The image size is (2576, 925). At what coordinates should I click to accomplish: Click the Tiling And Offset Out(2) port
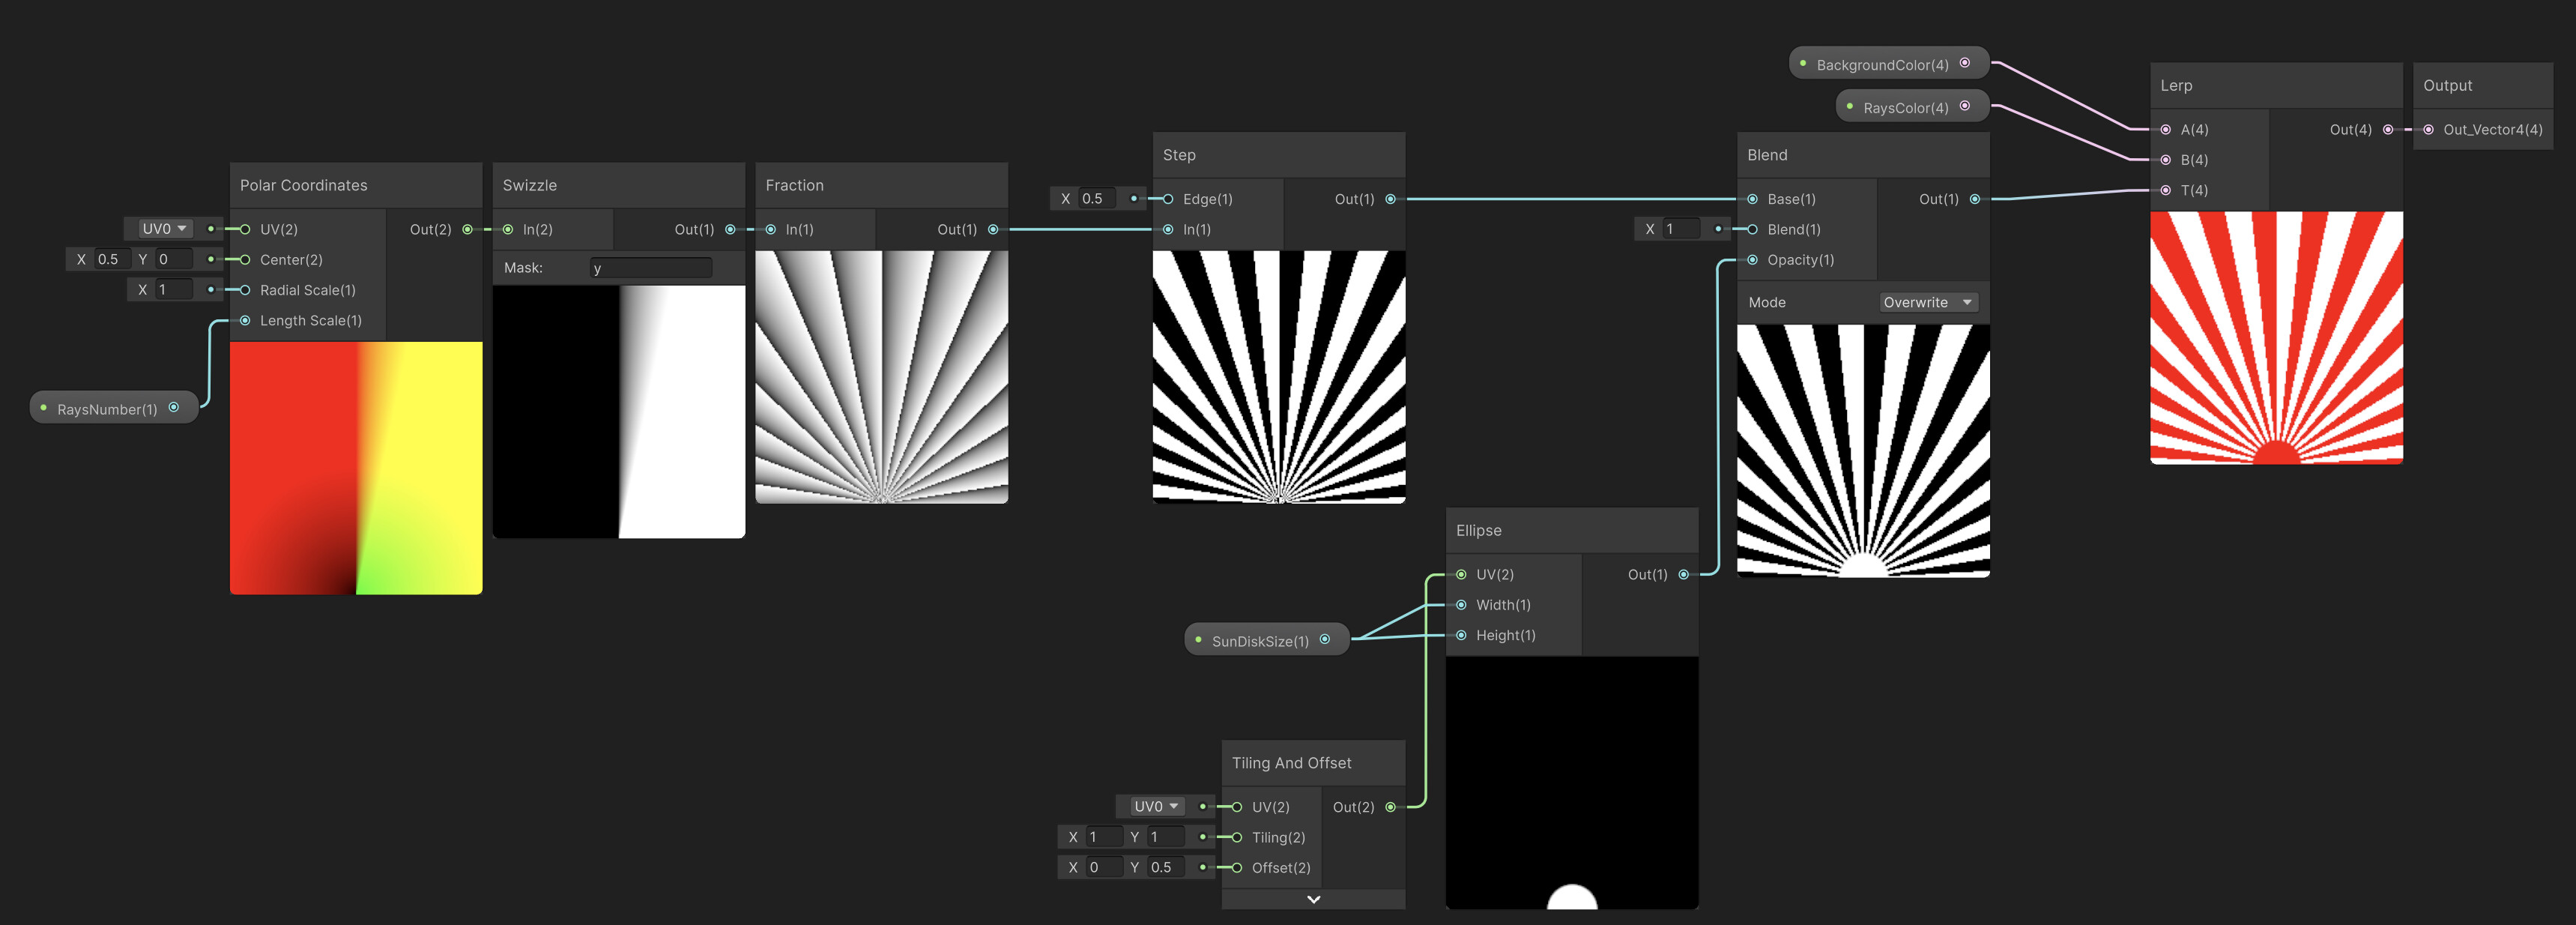pyautogui.click(x=1390, y=807)
